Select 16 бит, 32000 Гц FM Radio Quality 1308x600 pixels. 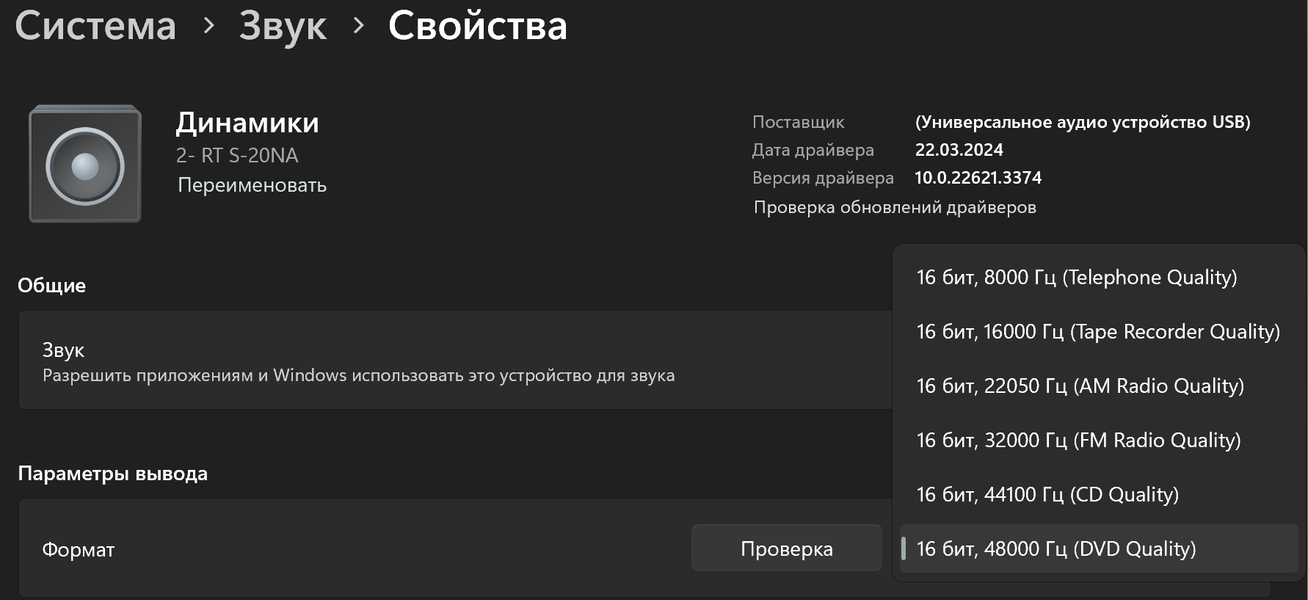click(1078, 440)
